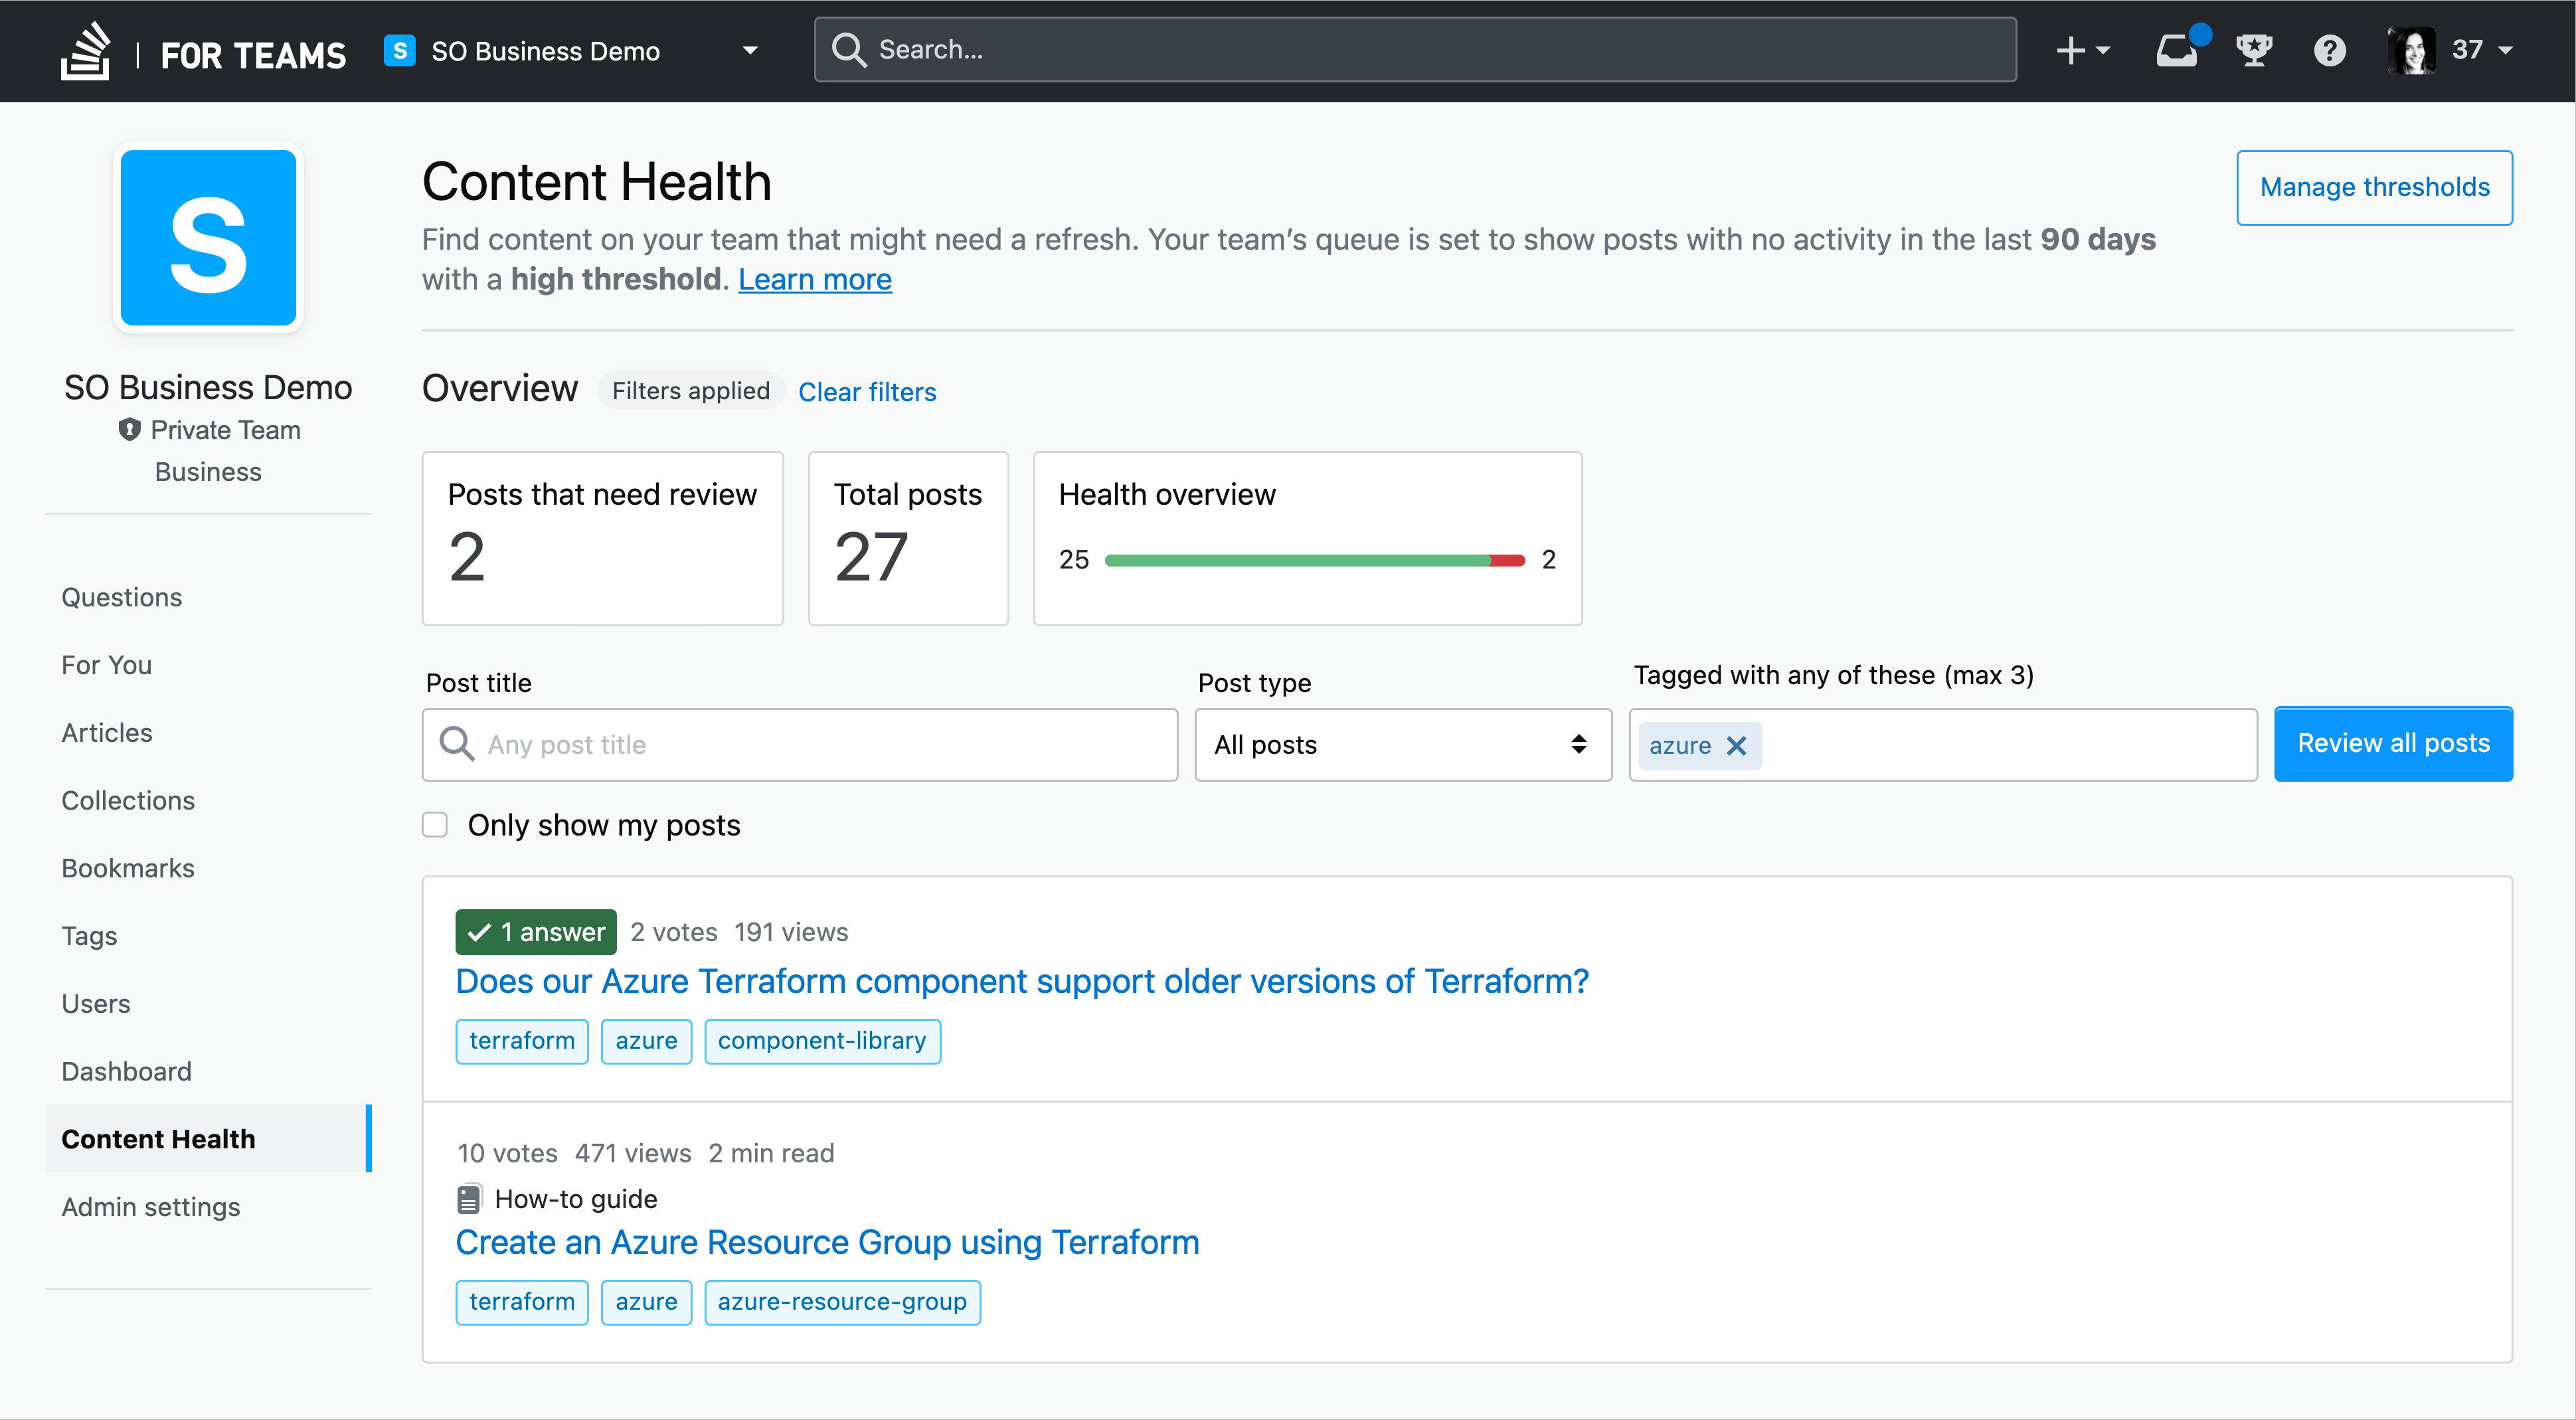Open the help question mark icon

coord(2329,50)
